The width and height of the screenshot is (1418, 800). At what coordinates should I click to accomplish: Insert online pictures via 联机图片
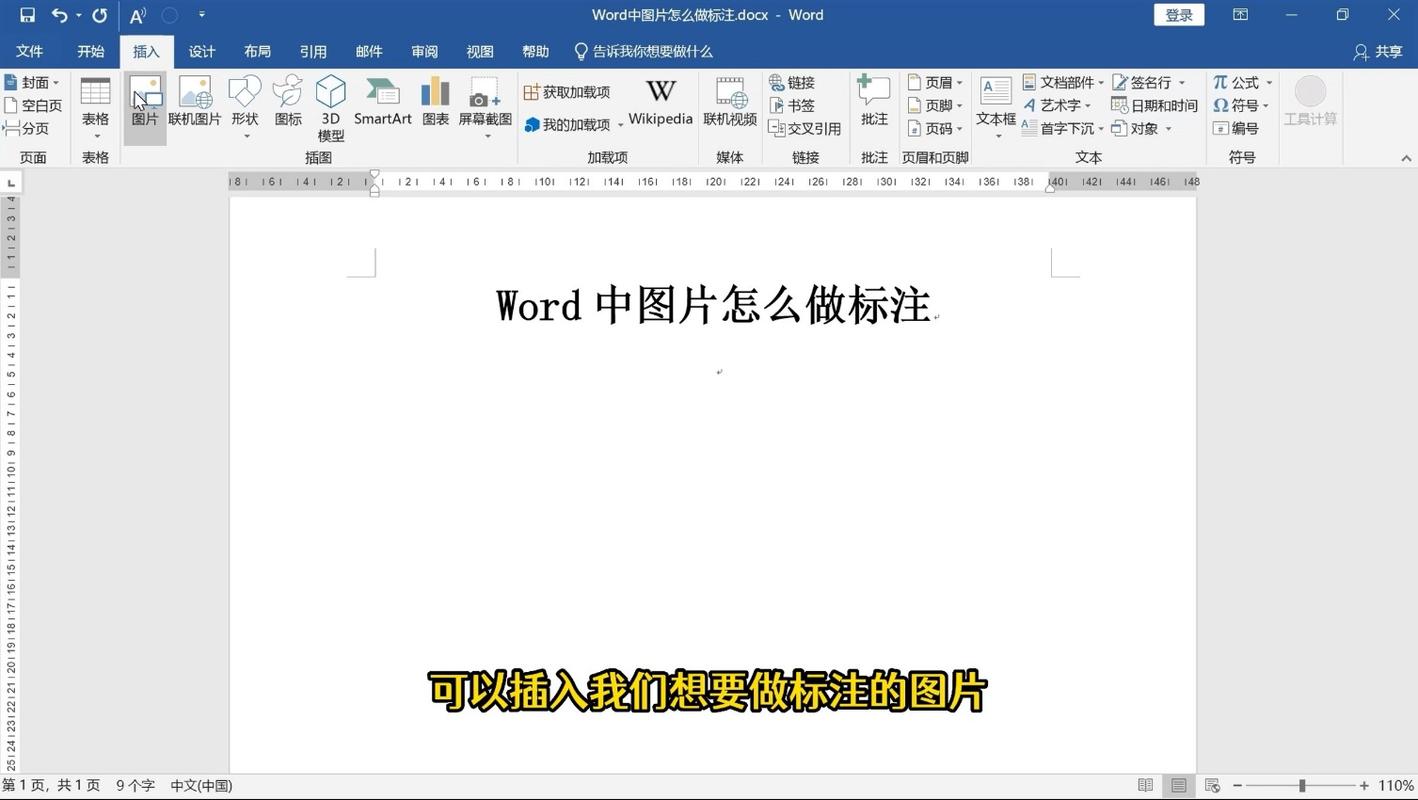pyautogui.click(x=194, y=101)
